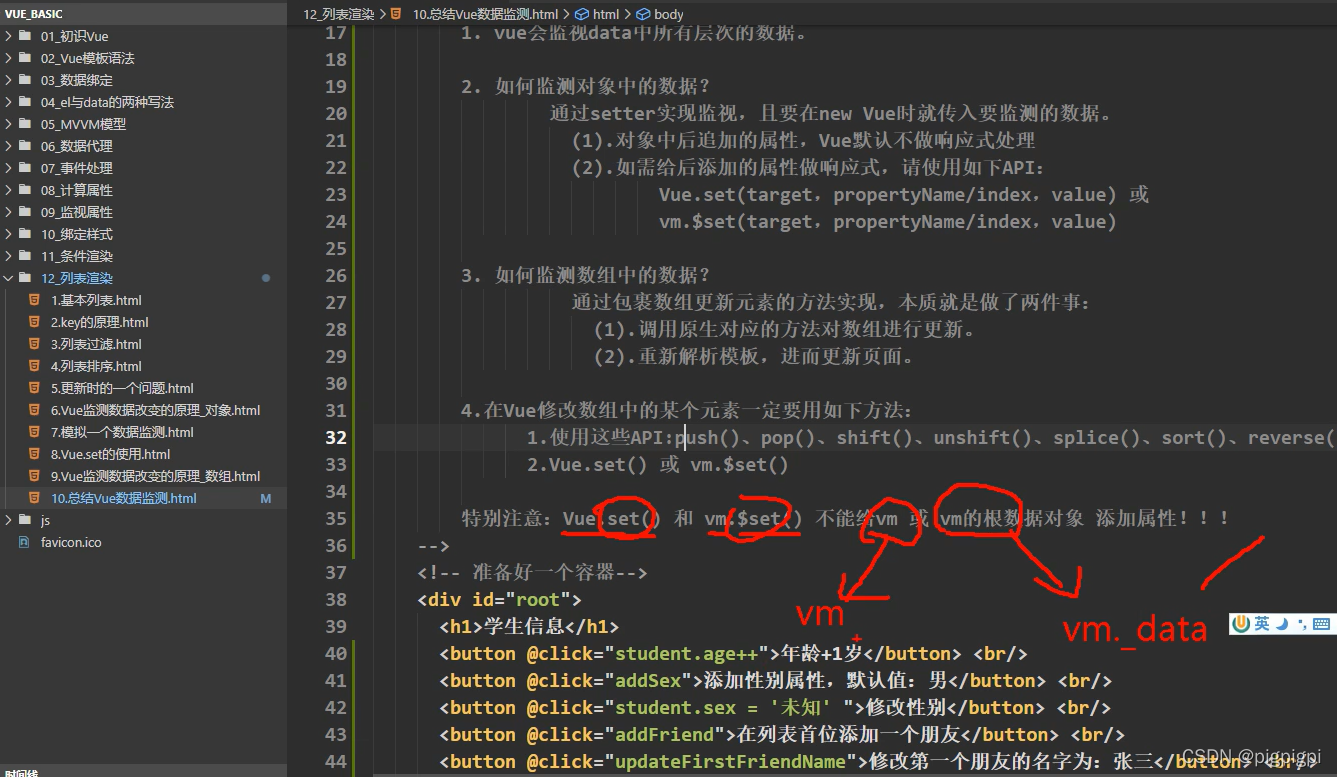Screen dimensions: 1337x777
Task: Click '2. 如何监测对象中的数据?' on line 19
Action: pos(586,86)
